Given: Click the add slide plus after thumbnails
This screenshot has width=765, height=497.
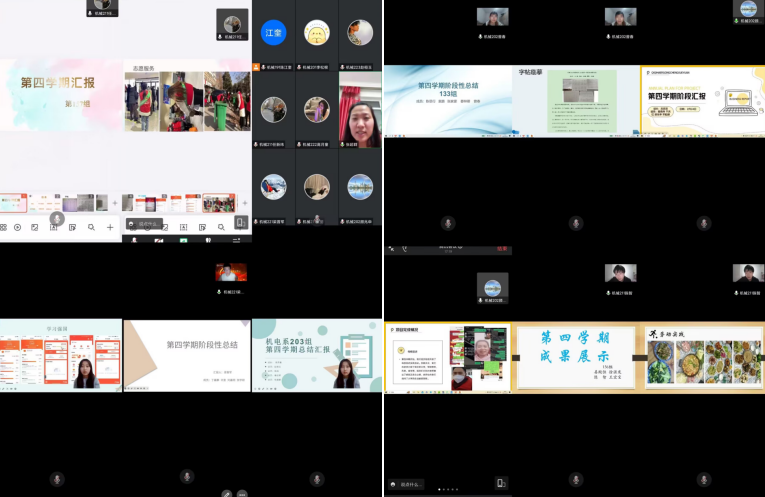Looking at the screenshot, I should (x=245, y=203).
